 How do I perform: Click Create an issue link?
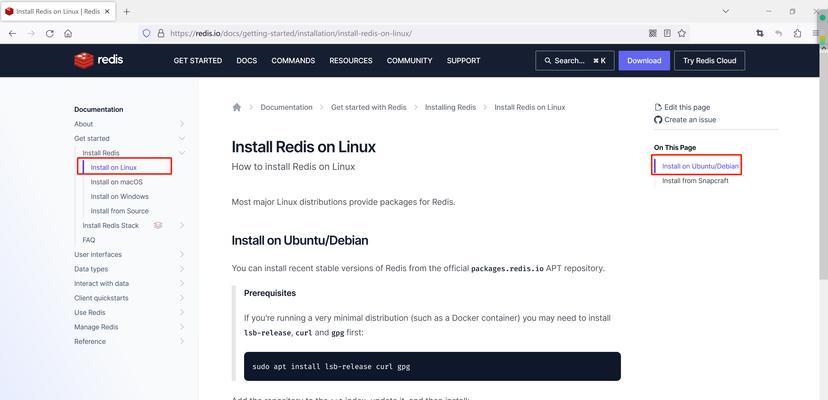click(x=685, y=120)
